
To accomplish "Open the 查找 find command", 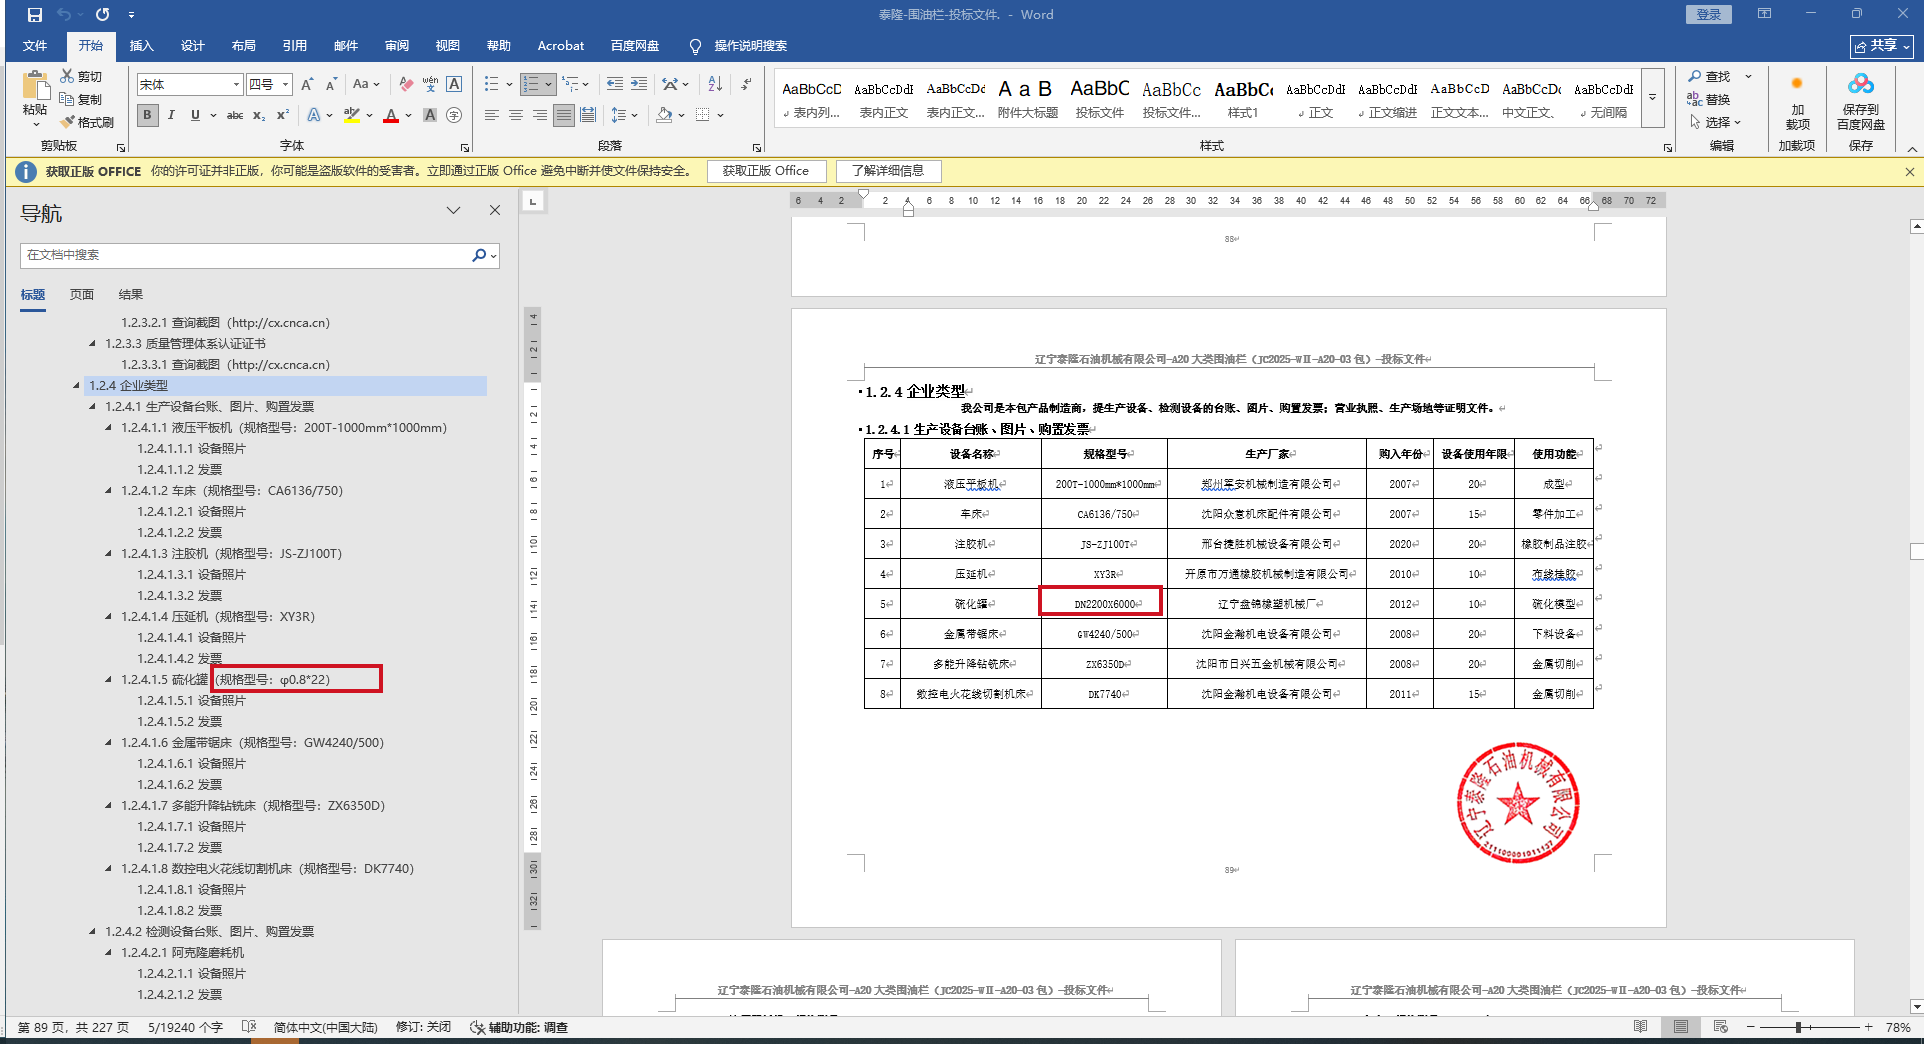I will coord(1710,76).
